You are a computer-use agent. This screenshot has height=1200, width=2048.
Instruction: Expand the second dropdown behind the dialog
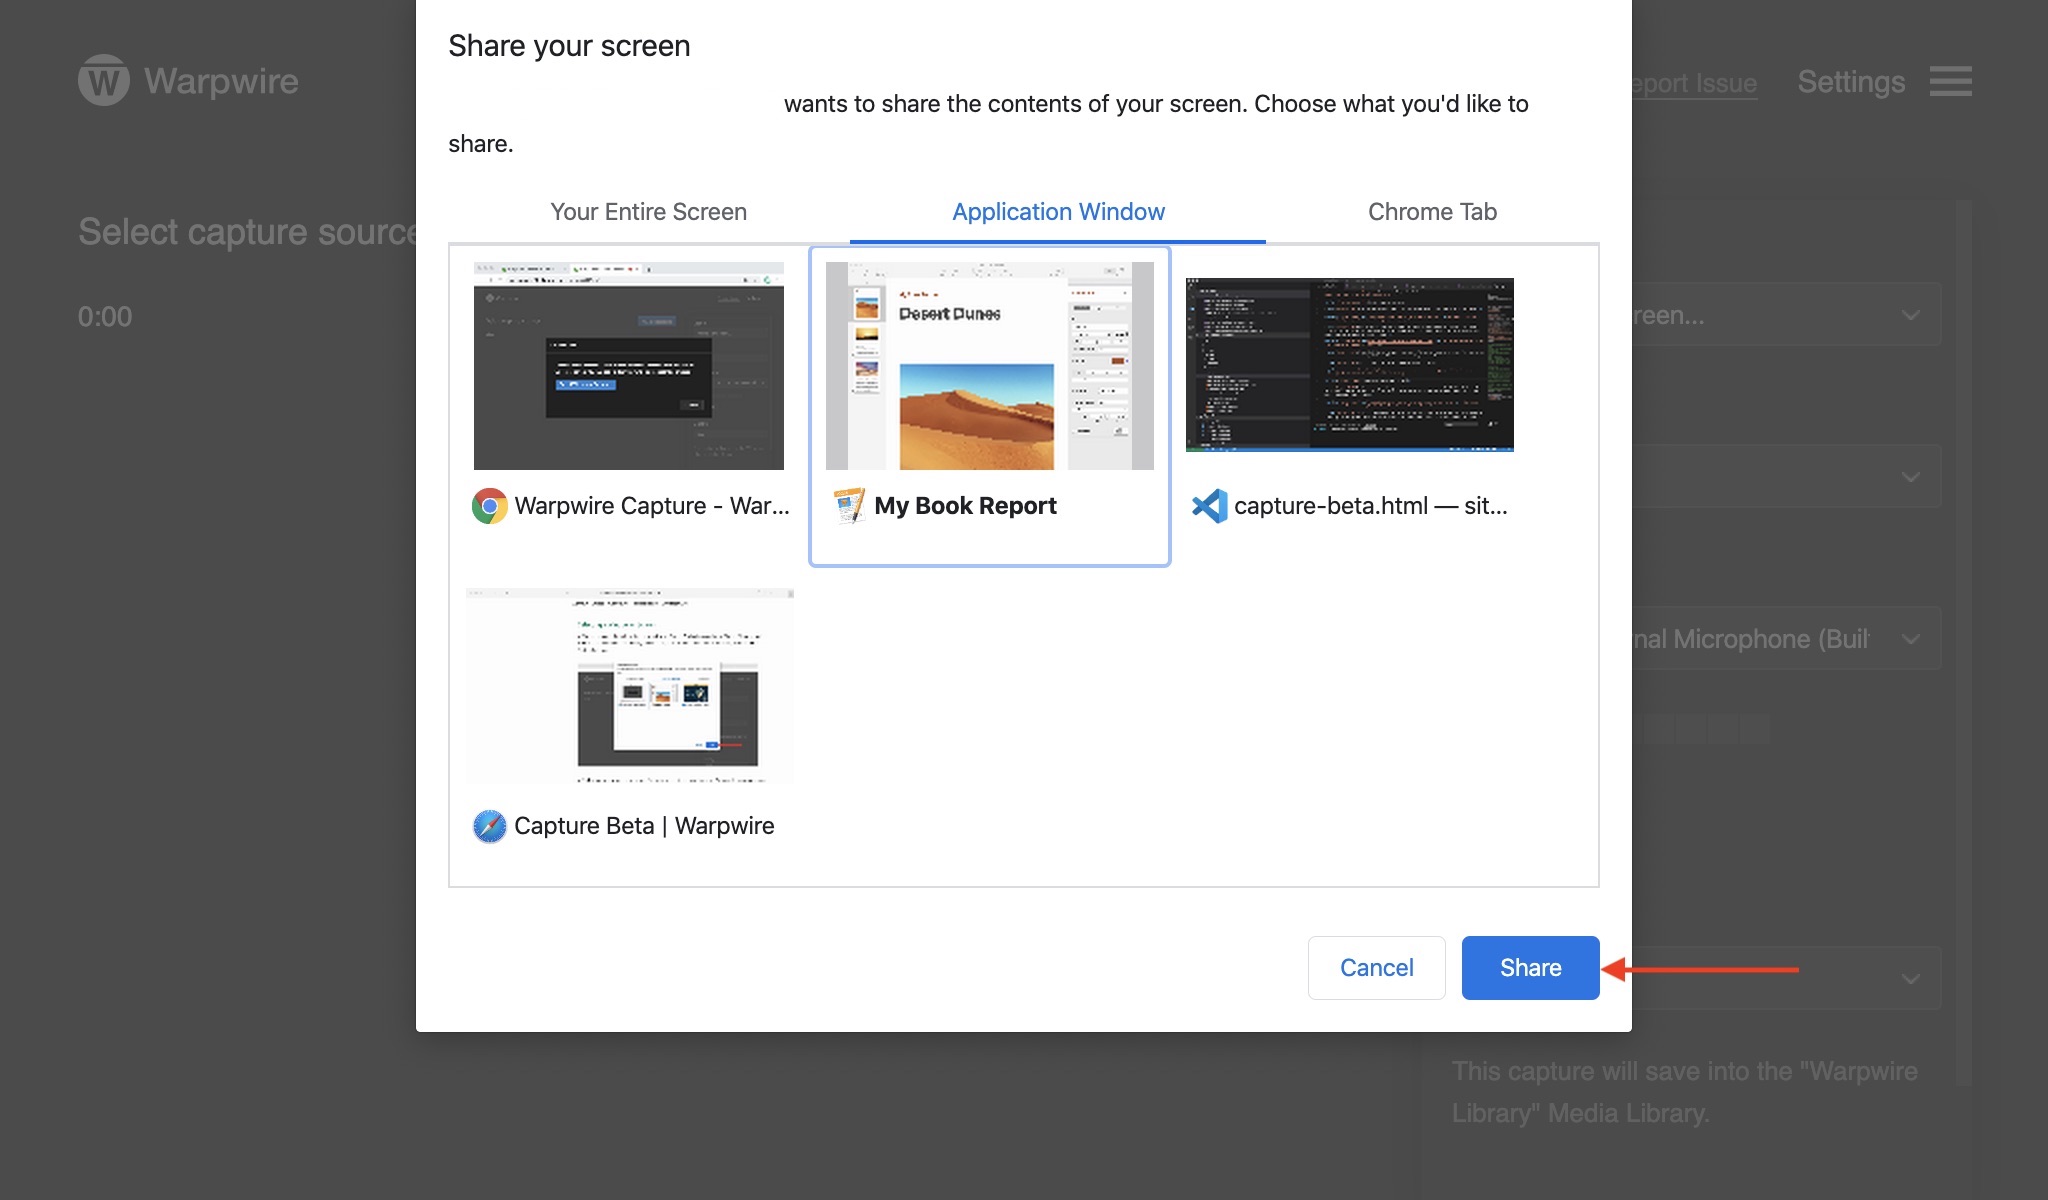[1911, 477]
